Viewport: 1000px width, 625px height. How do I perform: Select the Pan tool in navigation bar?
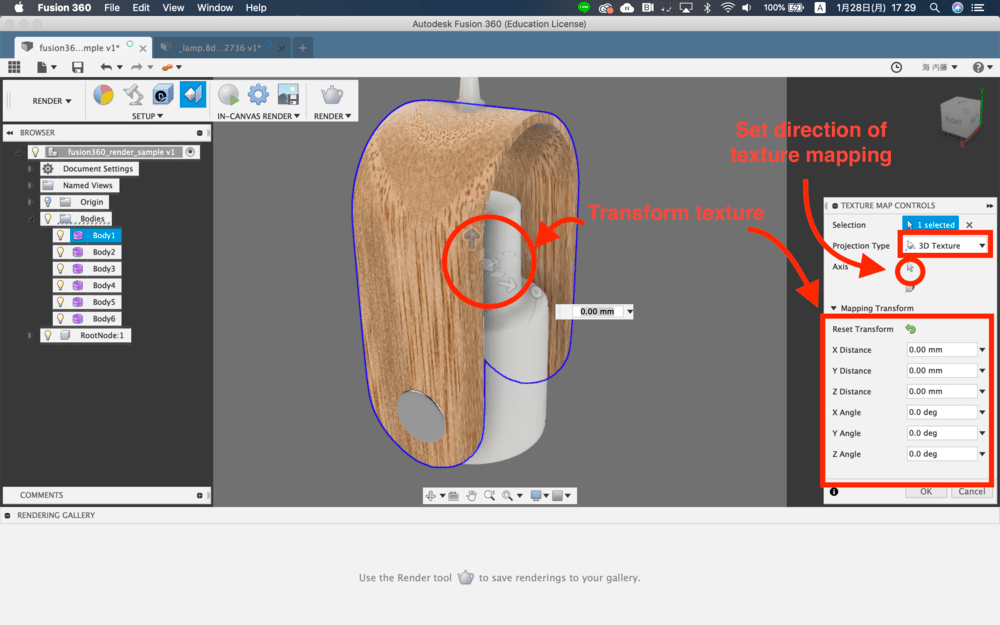tap(472, 495)
